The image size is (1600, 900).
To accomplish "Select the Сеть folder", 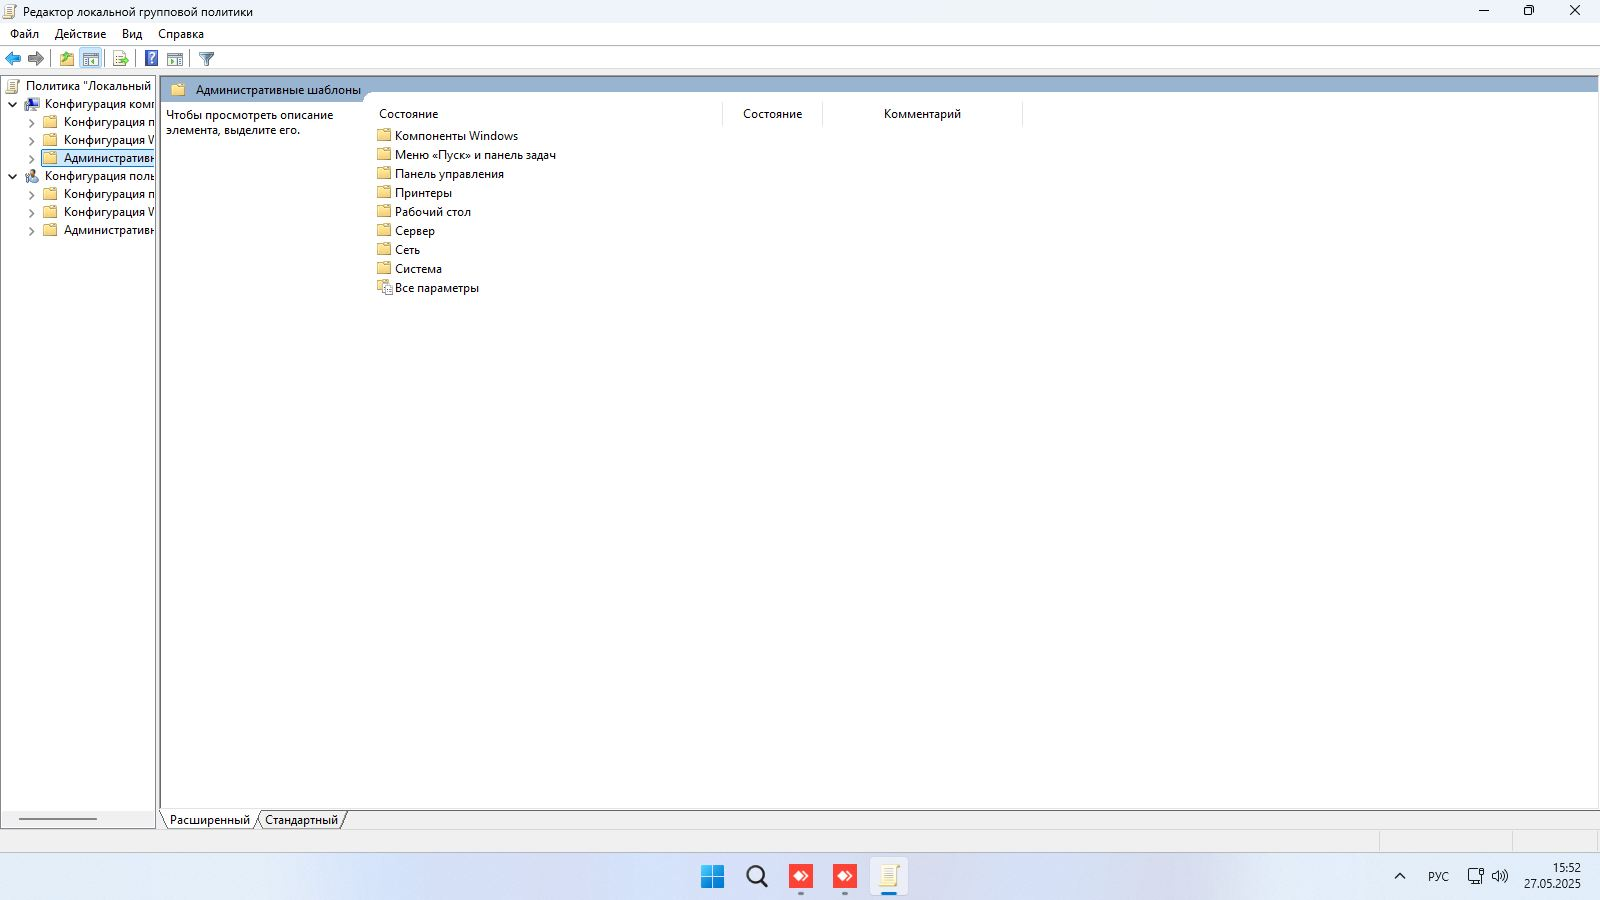I will tap(398, 250).
